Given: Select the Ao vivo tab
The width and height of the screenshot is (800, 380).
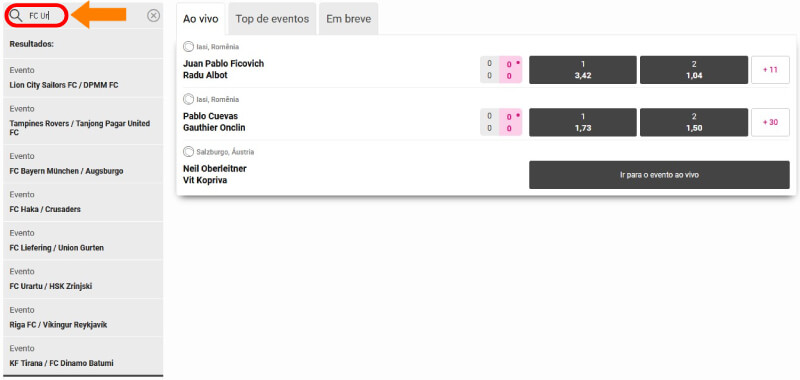Looking at the screenshot, I should pyautogui.click(x=201, y=19).
